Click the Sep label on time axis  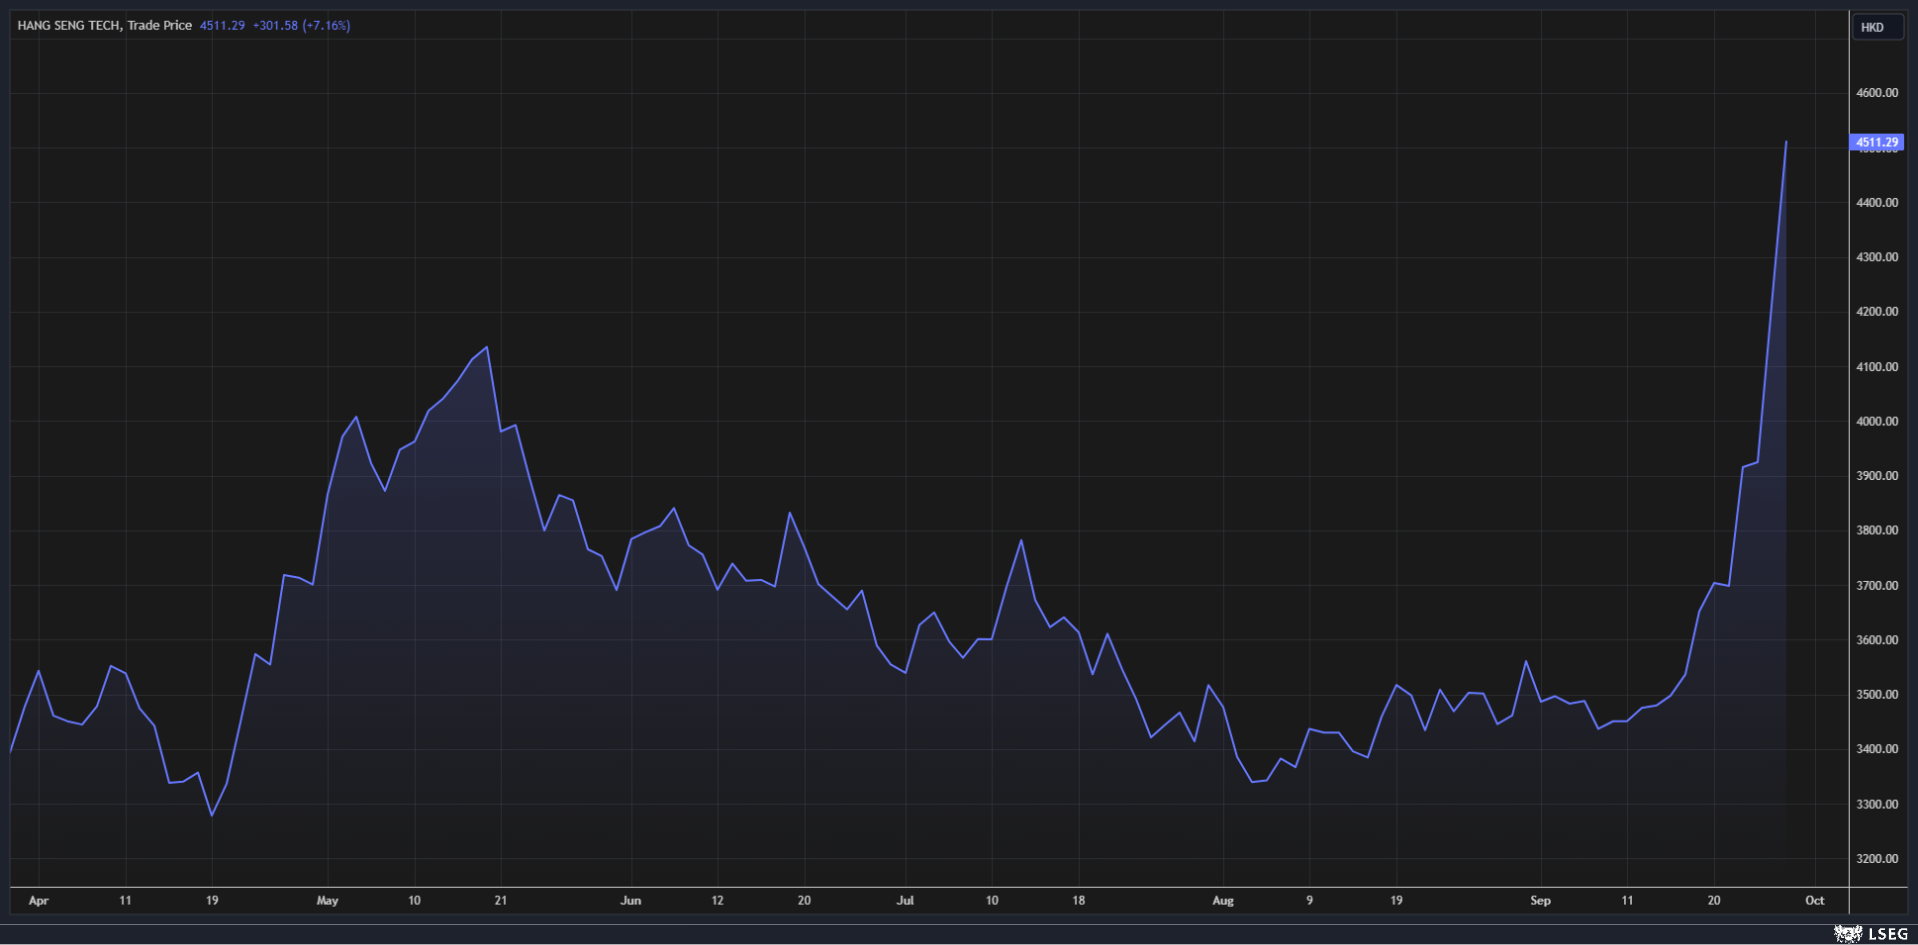point(1540,901)
